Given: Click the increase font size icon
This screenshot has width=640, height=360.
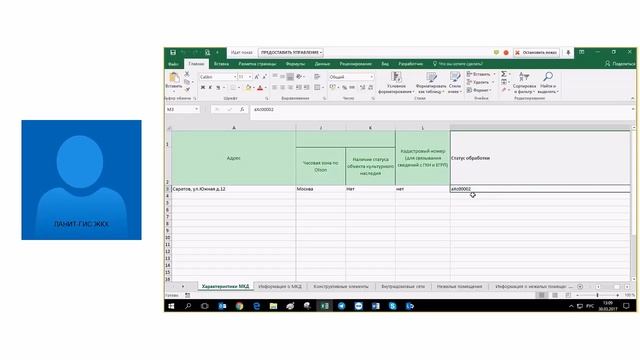Looking at the screenshot, I should click(257, 77).
